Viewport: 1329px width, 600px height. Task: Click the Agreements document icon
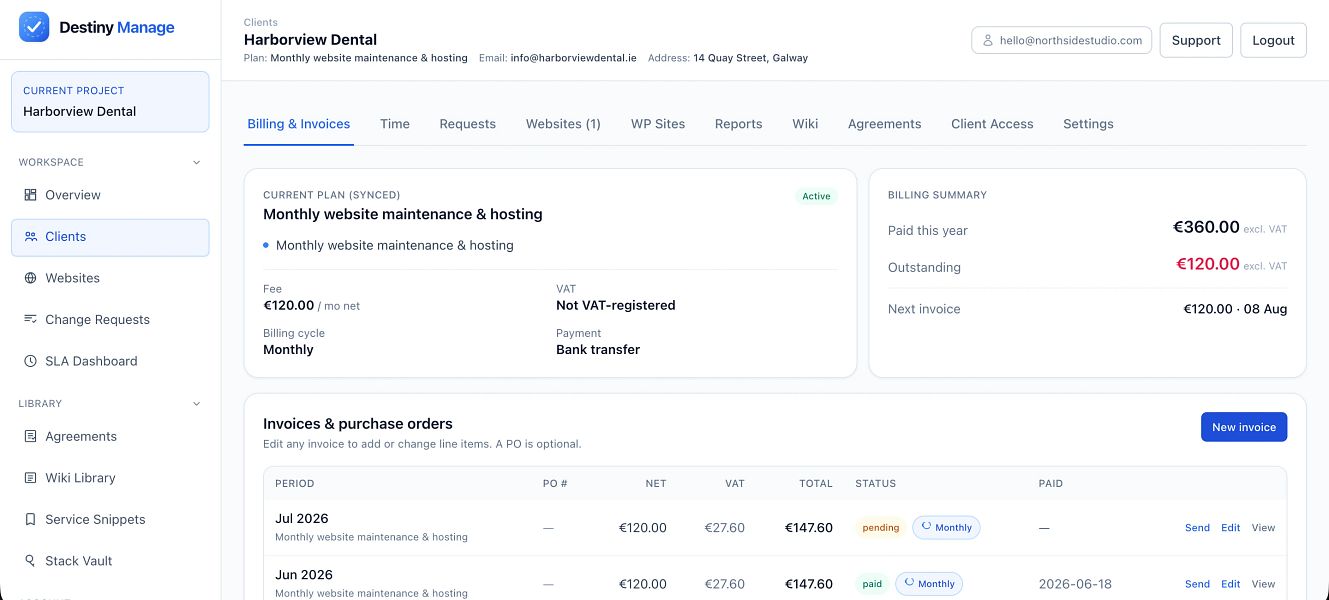click(30, 437)
